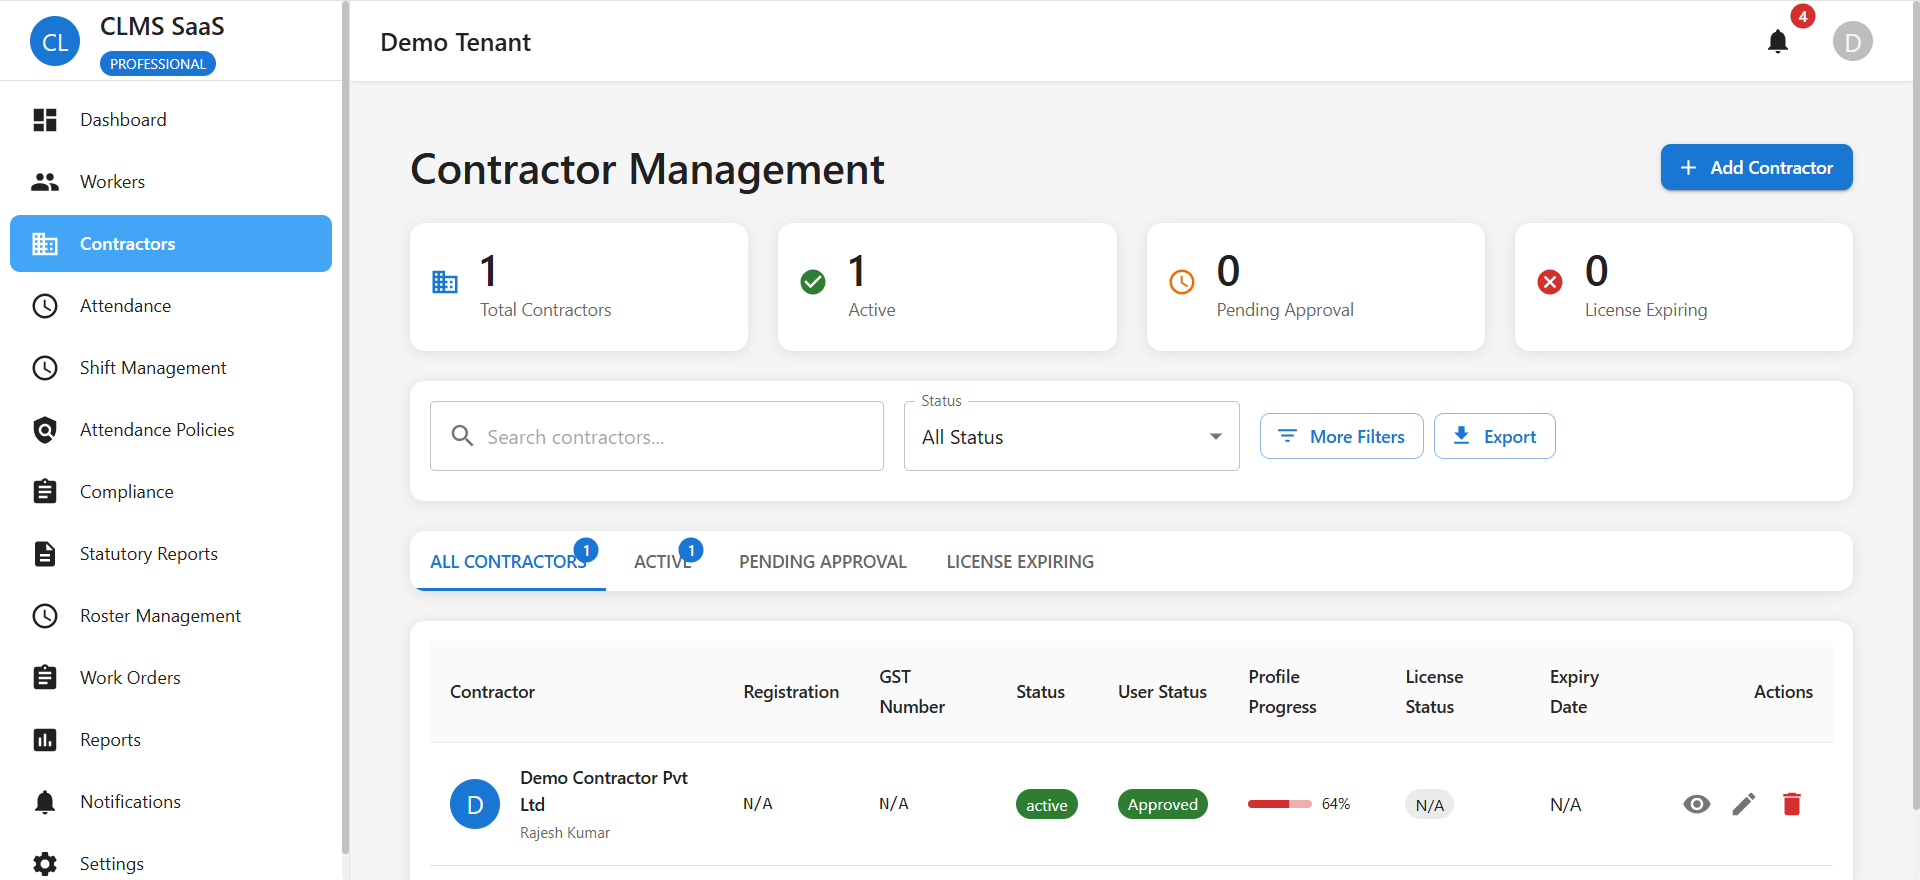The width and height of the screenshot is (1920, 880).
Task: Open Dashboard from the sidebar
Action: coord(123,120)
